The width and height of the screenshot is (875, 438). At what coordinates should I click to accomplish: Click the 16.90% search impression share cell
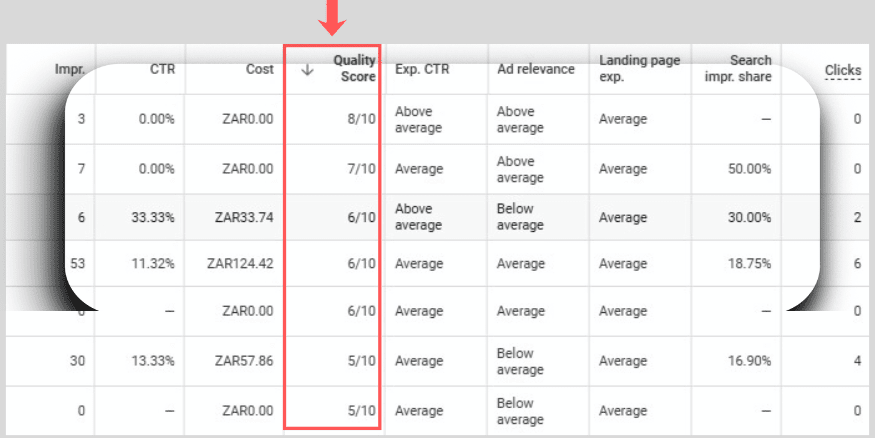748,361
